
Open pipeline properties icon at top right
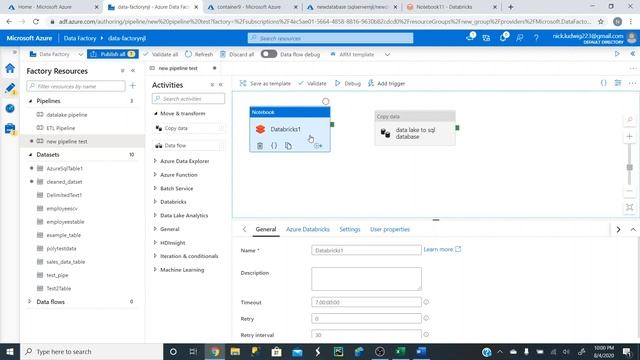pos(618,83)
